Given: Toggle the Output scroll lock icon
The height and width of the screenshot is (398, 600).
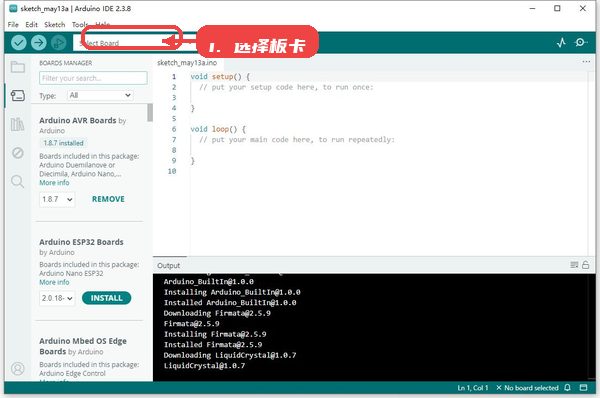Looking at the screenshot, I should pos(585,265).
